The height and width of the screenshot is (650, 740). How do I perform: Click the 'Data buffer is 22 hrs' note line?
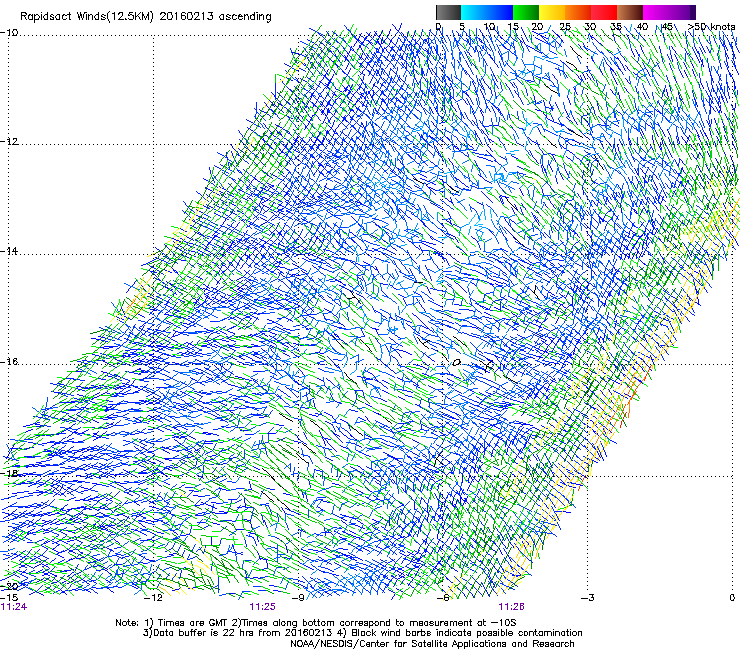point(362,633)
